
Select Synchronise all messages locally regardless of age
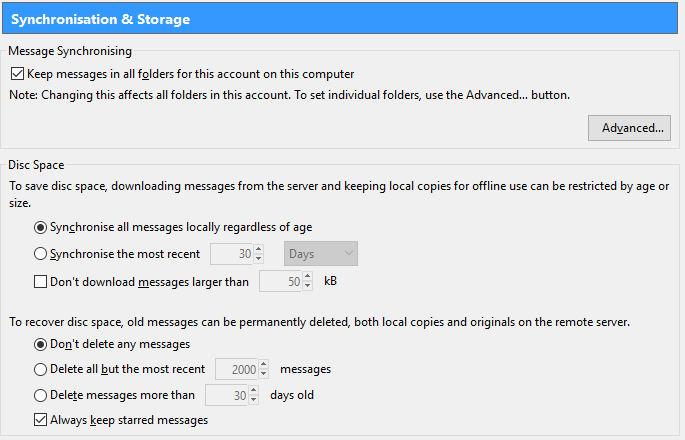click(x=40, y=228)
